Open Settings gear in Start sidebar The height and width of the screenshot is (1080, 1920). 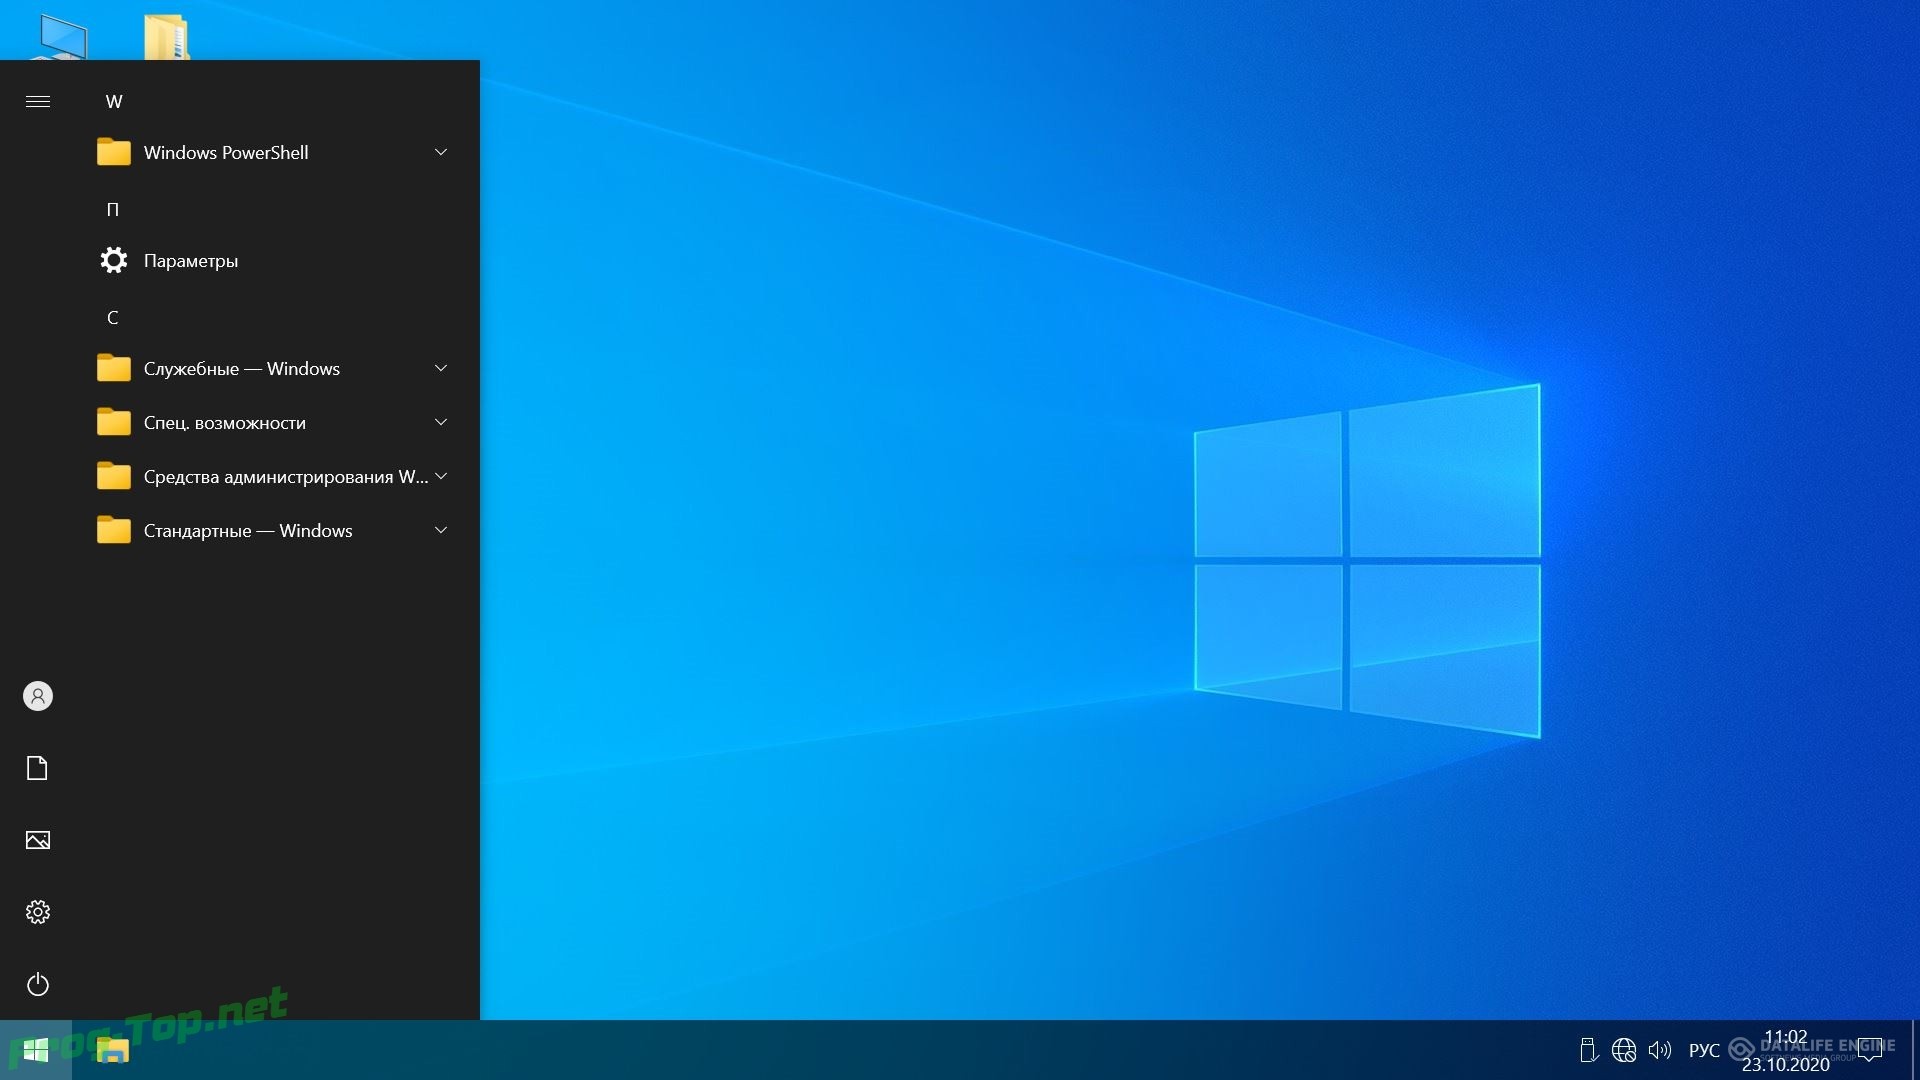38,912
